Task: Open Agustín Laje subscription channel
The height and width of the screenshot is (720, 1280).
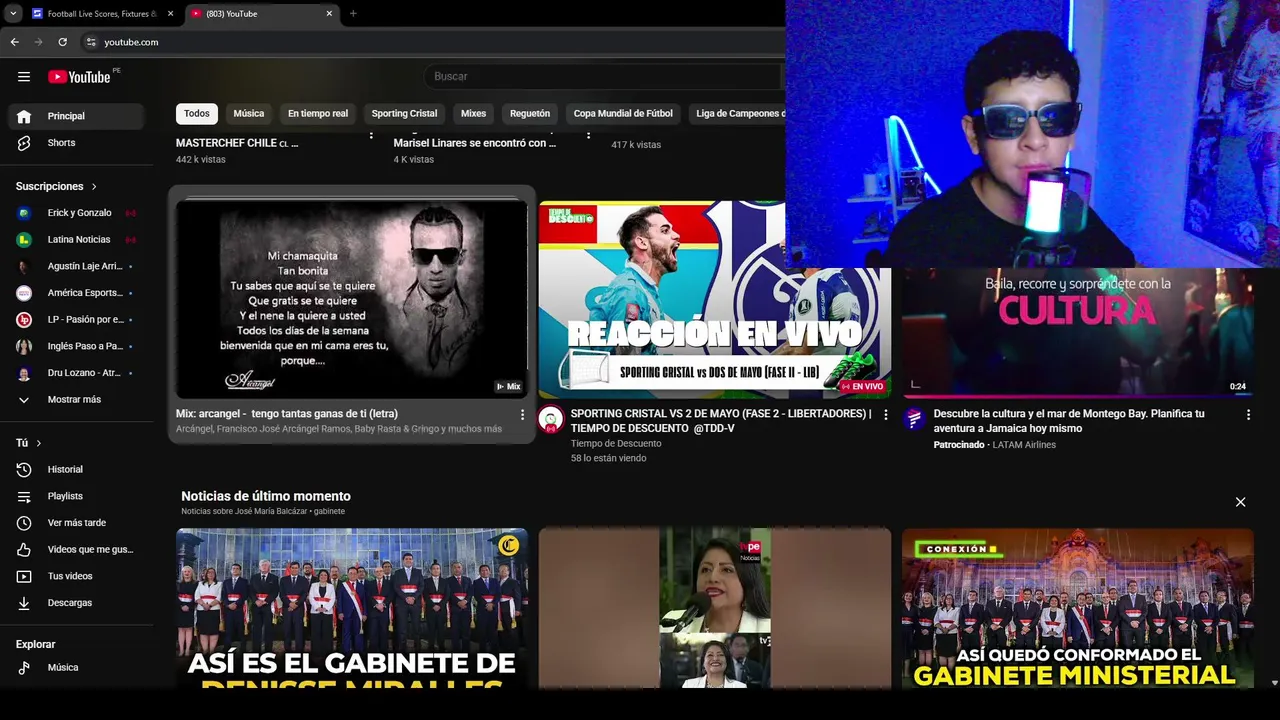Action: tap(77, 266)
